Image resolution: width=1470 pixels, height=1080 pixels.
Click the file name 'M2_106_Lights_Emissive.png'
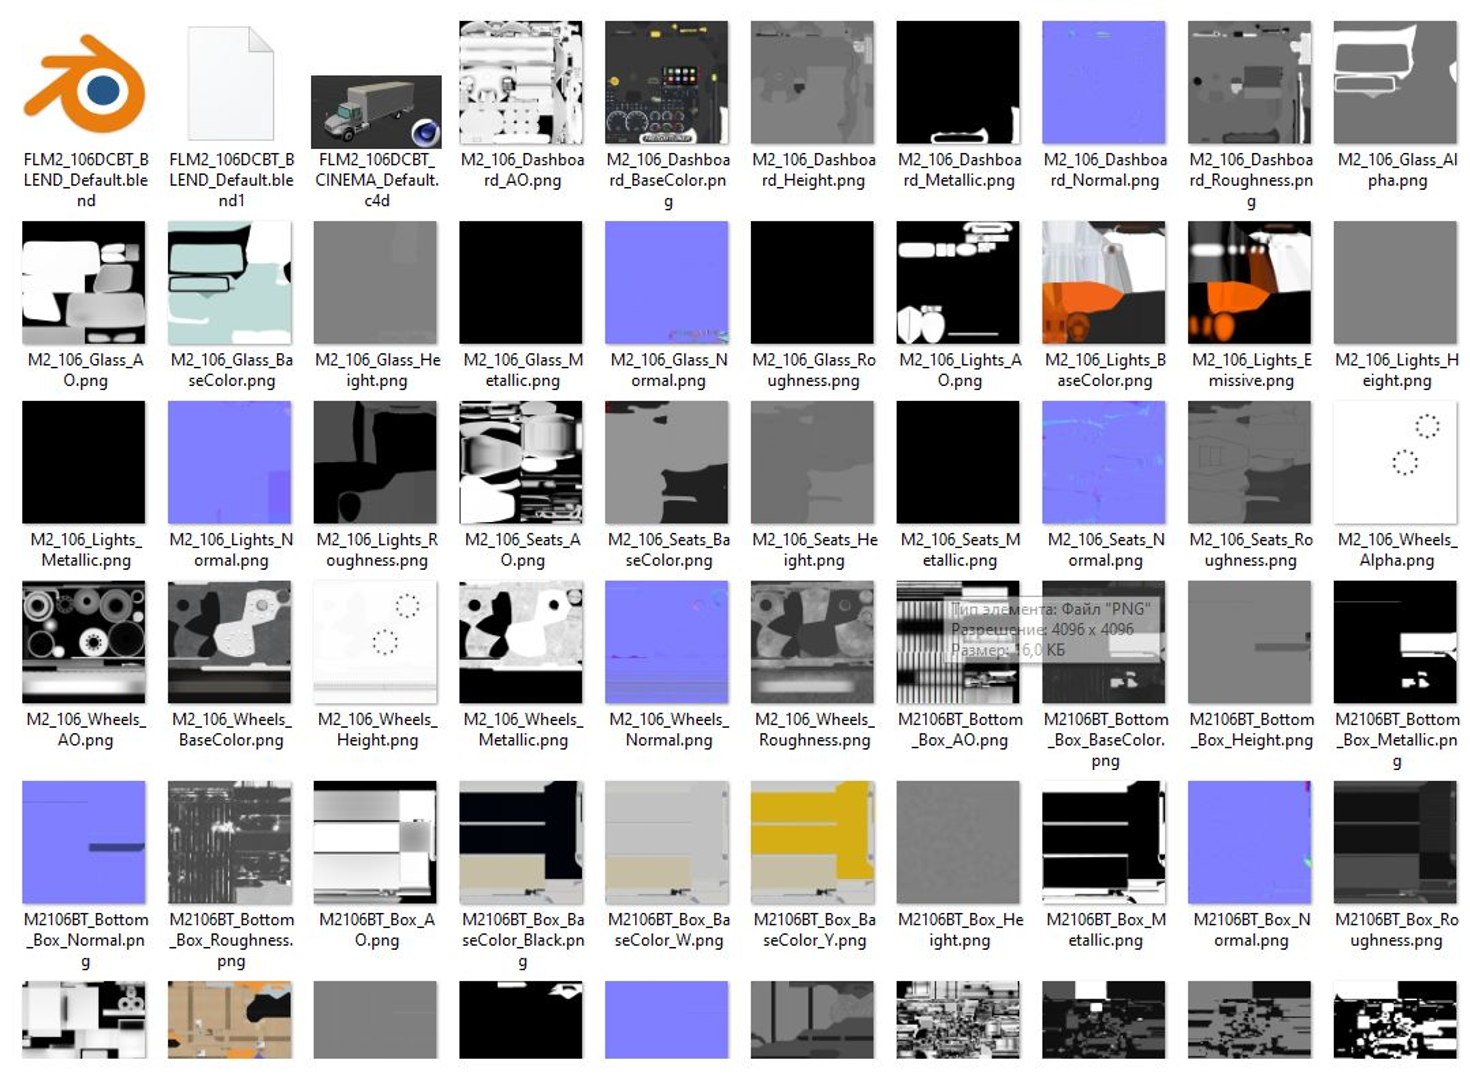[x=1250, y=370]
